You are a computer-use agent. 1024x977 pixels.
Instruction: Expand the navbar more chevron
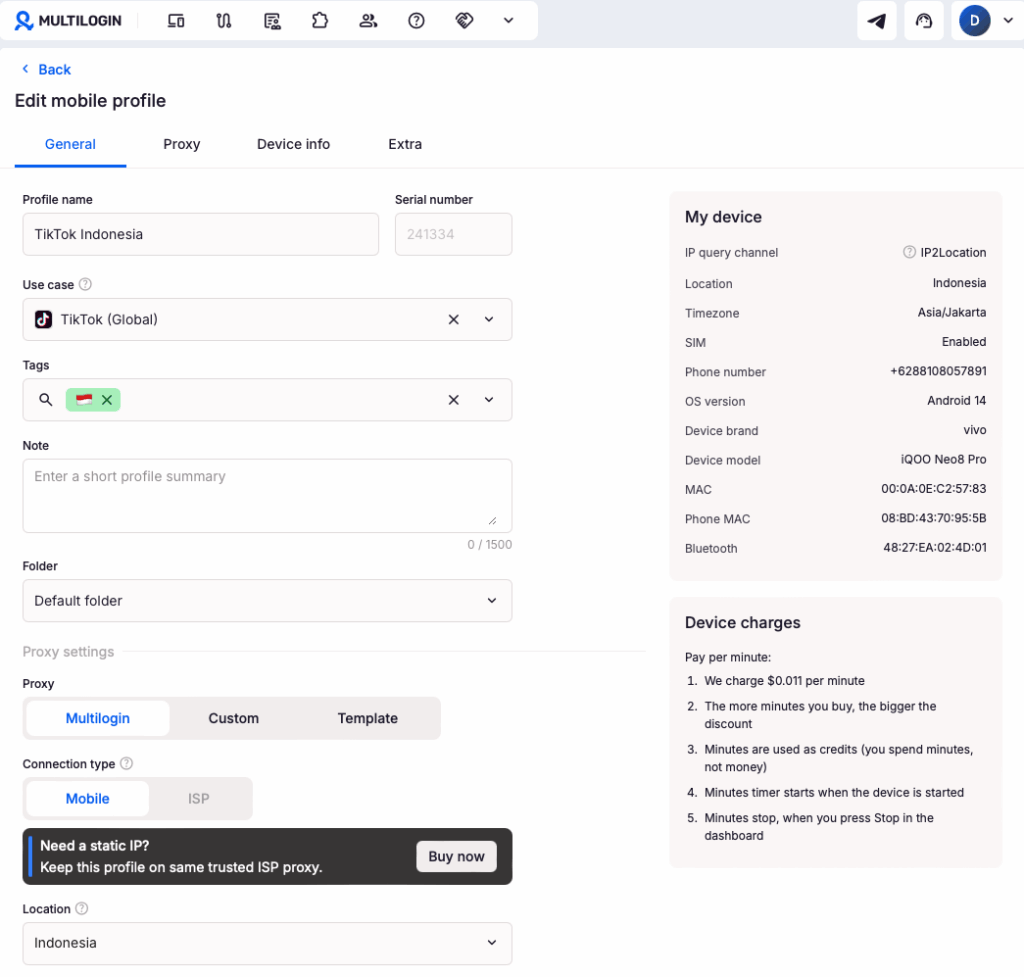pos(509,20)
